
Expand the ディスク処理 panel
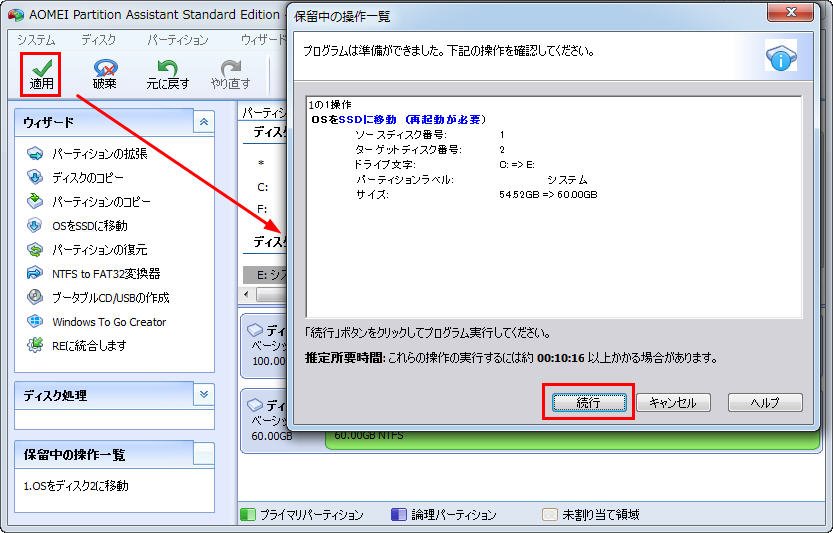pos(204,395)
